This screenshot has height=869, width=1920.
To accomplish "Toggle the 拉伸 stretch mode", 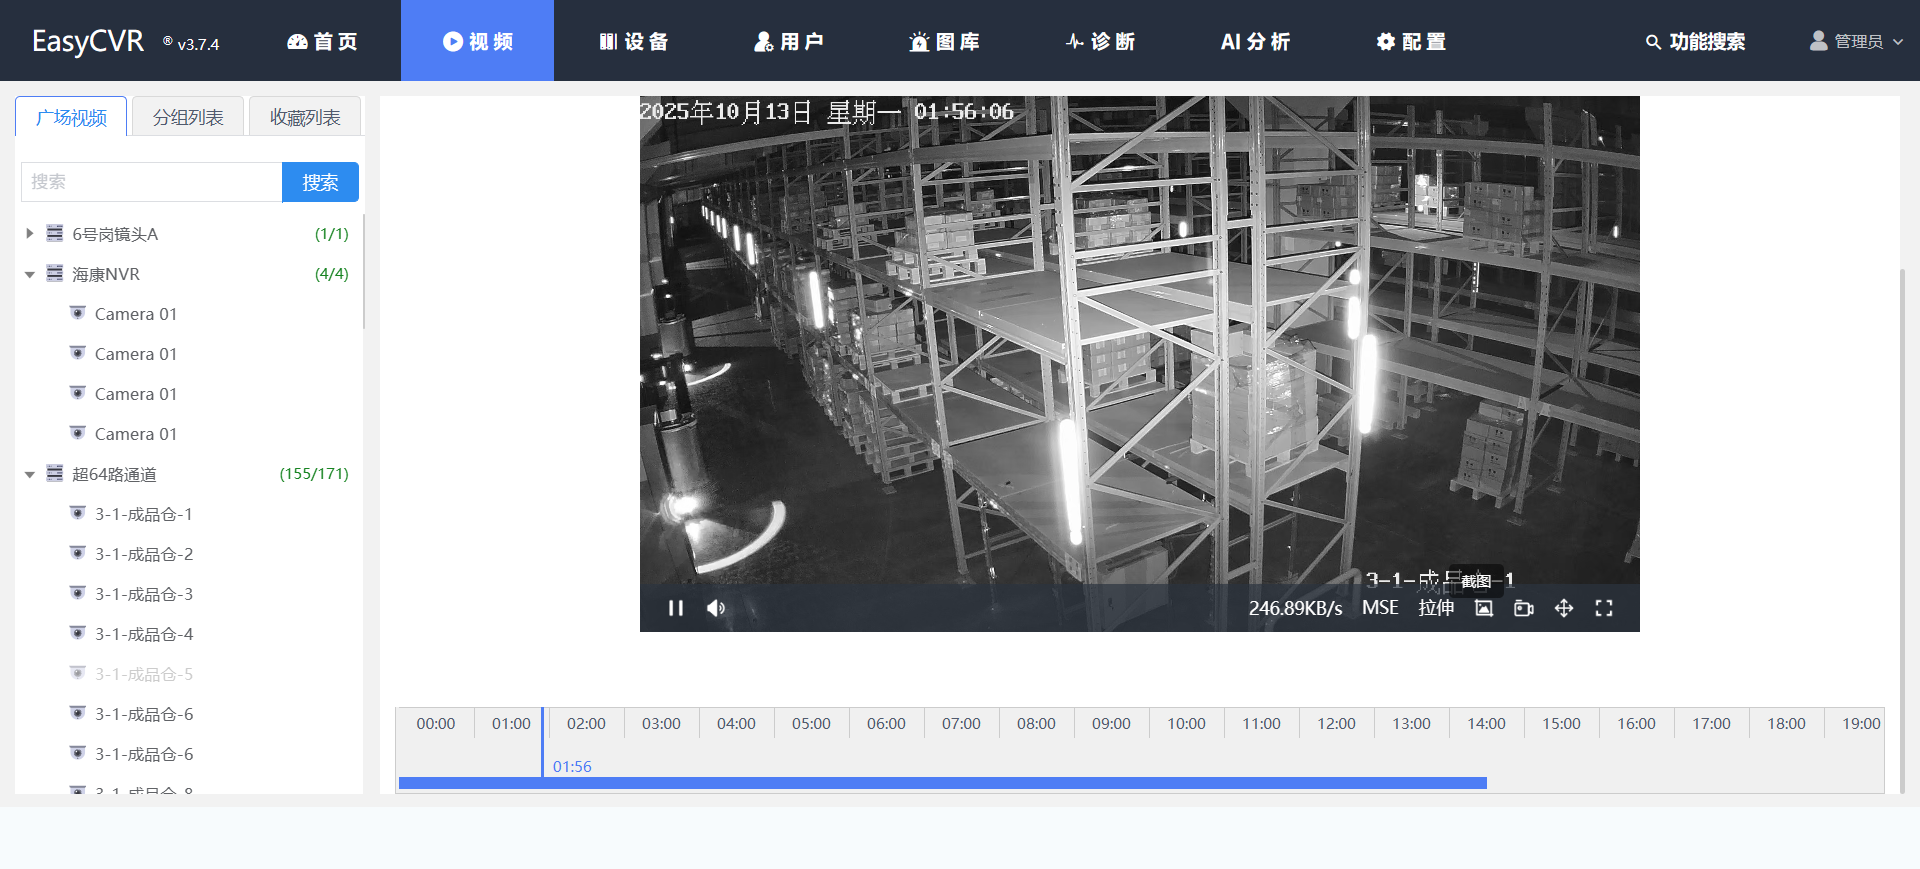I will point(1436,608).
